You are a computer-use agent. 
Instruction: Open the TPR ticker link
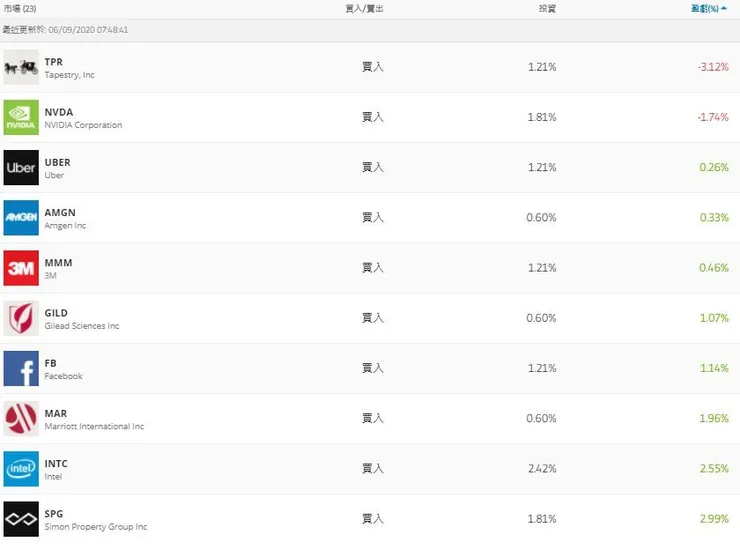[54, 62]
